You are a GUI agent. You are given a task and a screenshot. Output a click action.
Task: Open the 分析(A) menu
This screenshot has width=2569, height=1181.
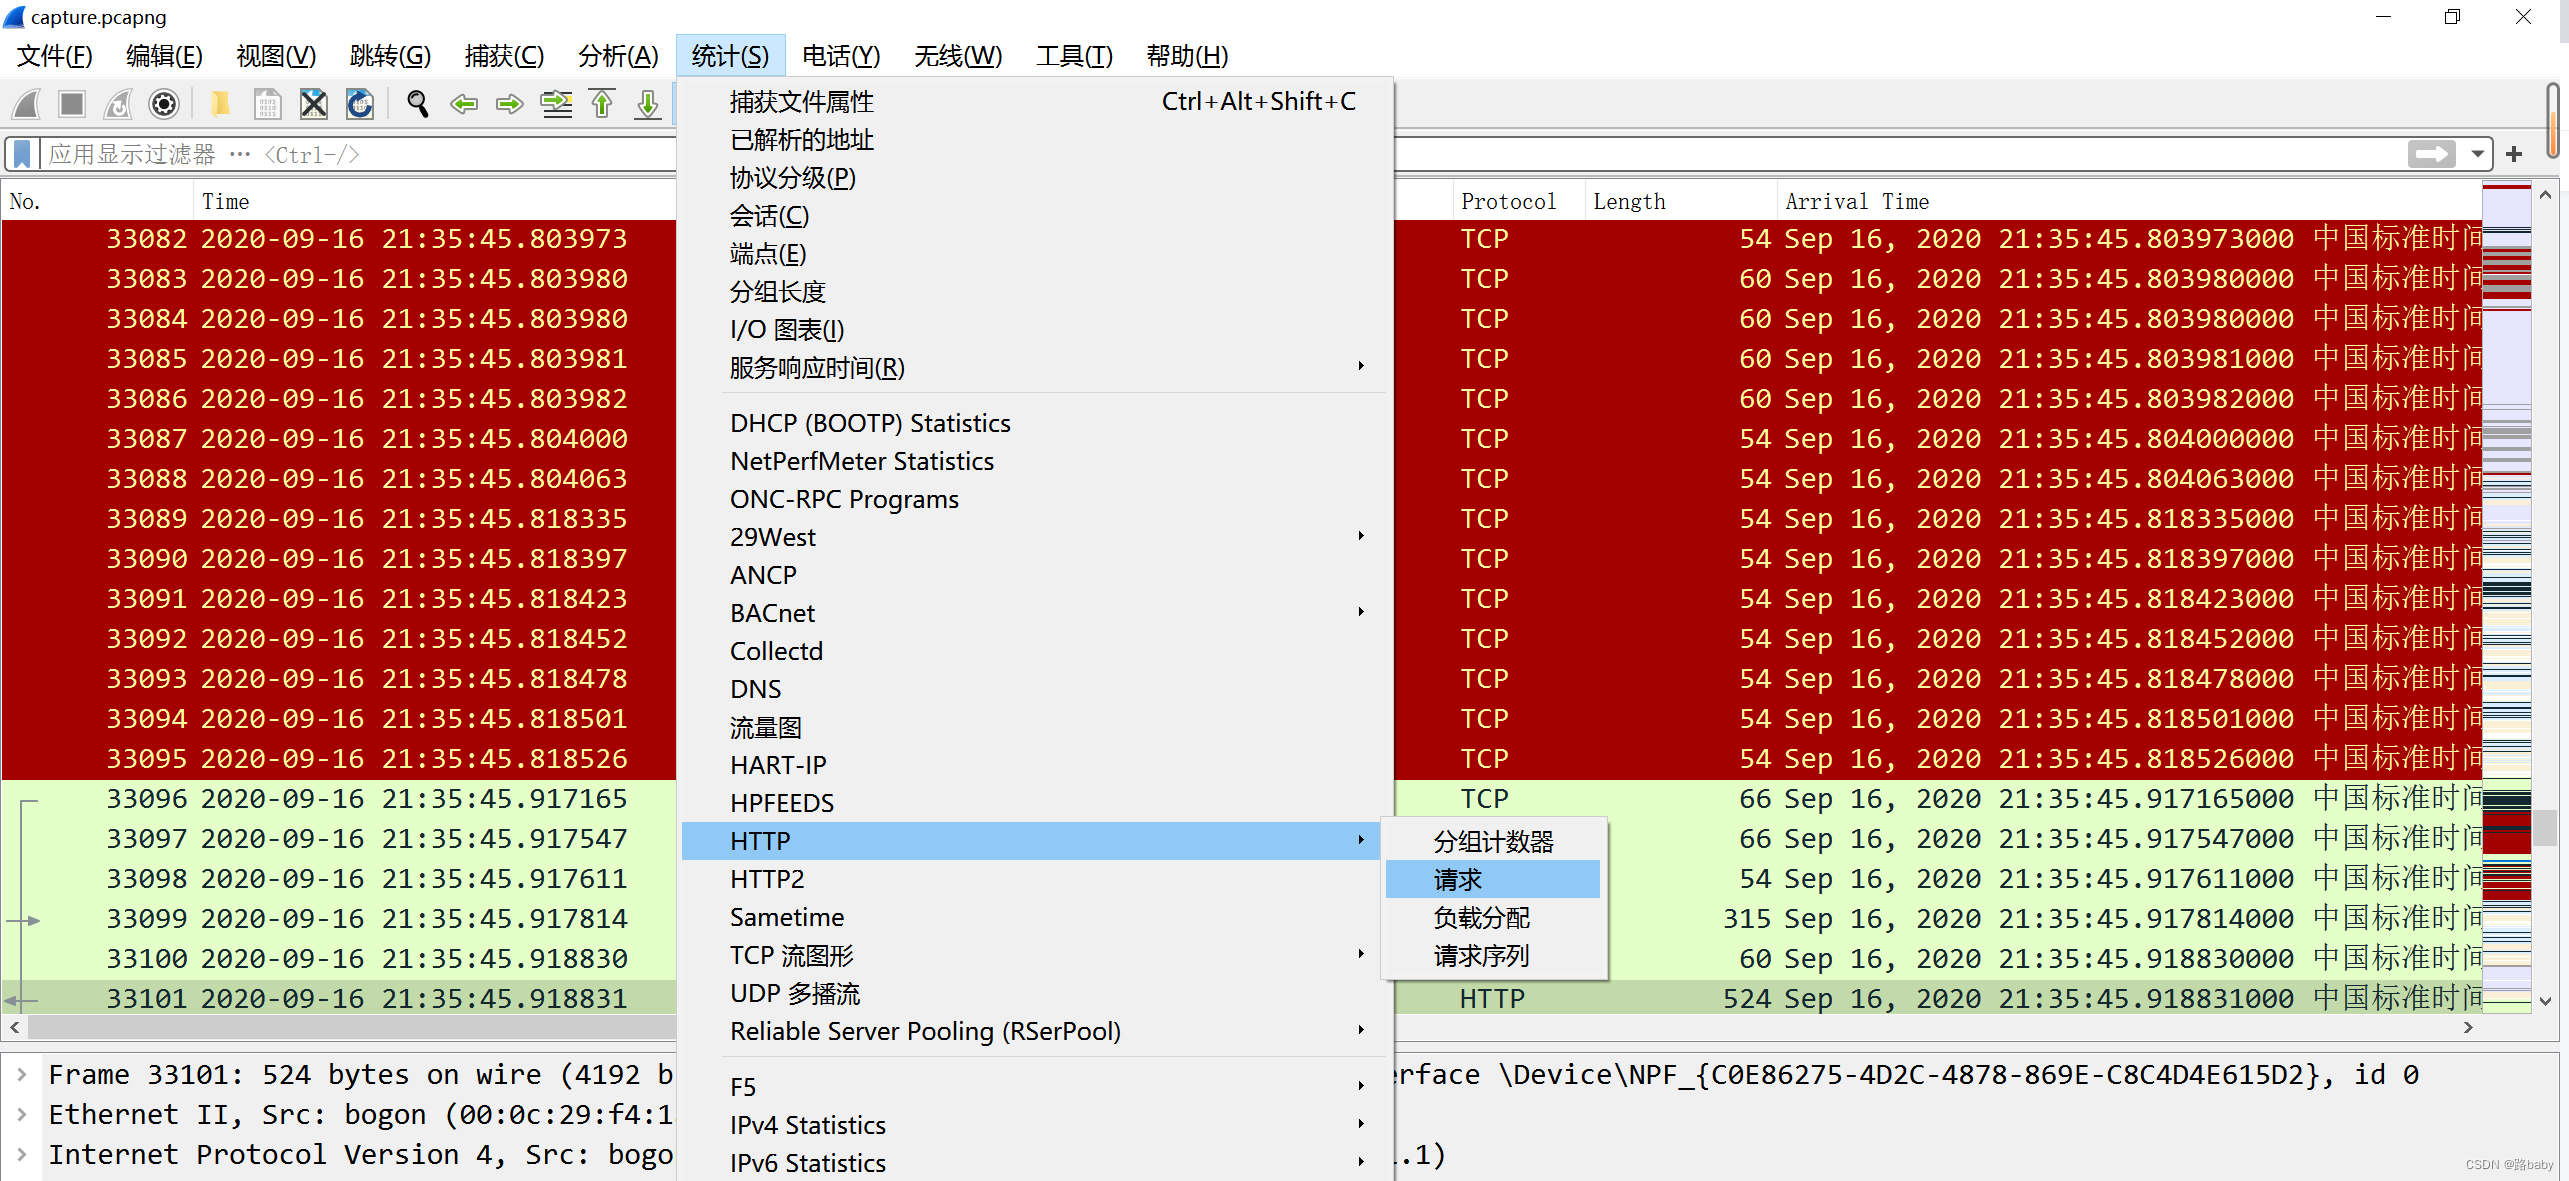[618, 56]
